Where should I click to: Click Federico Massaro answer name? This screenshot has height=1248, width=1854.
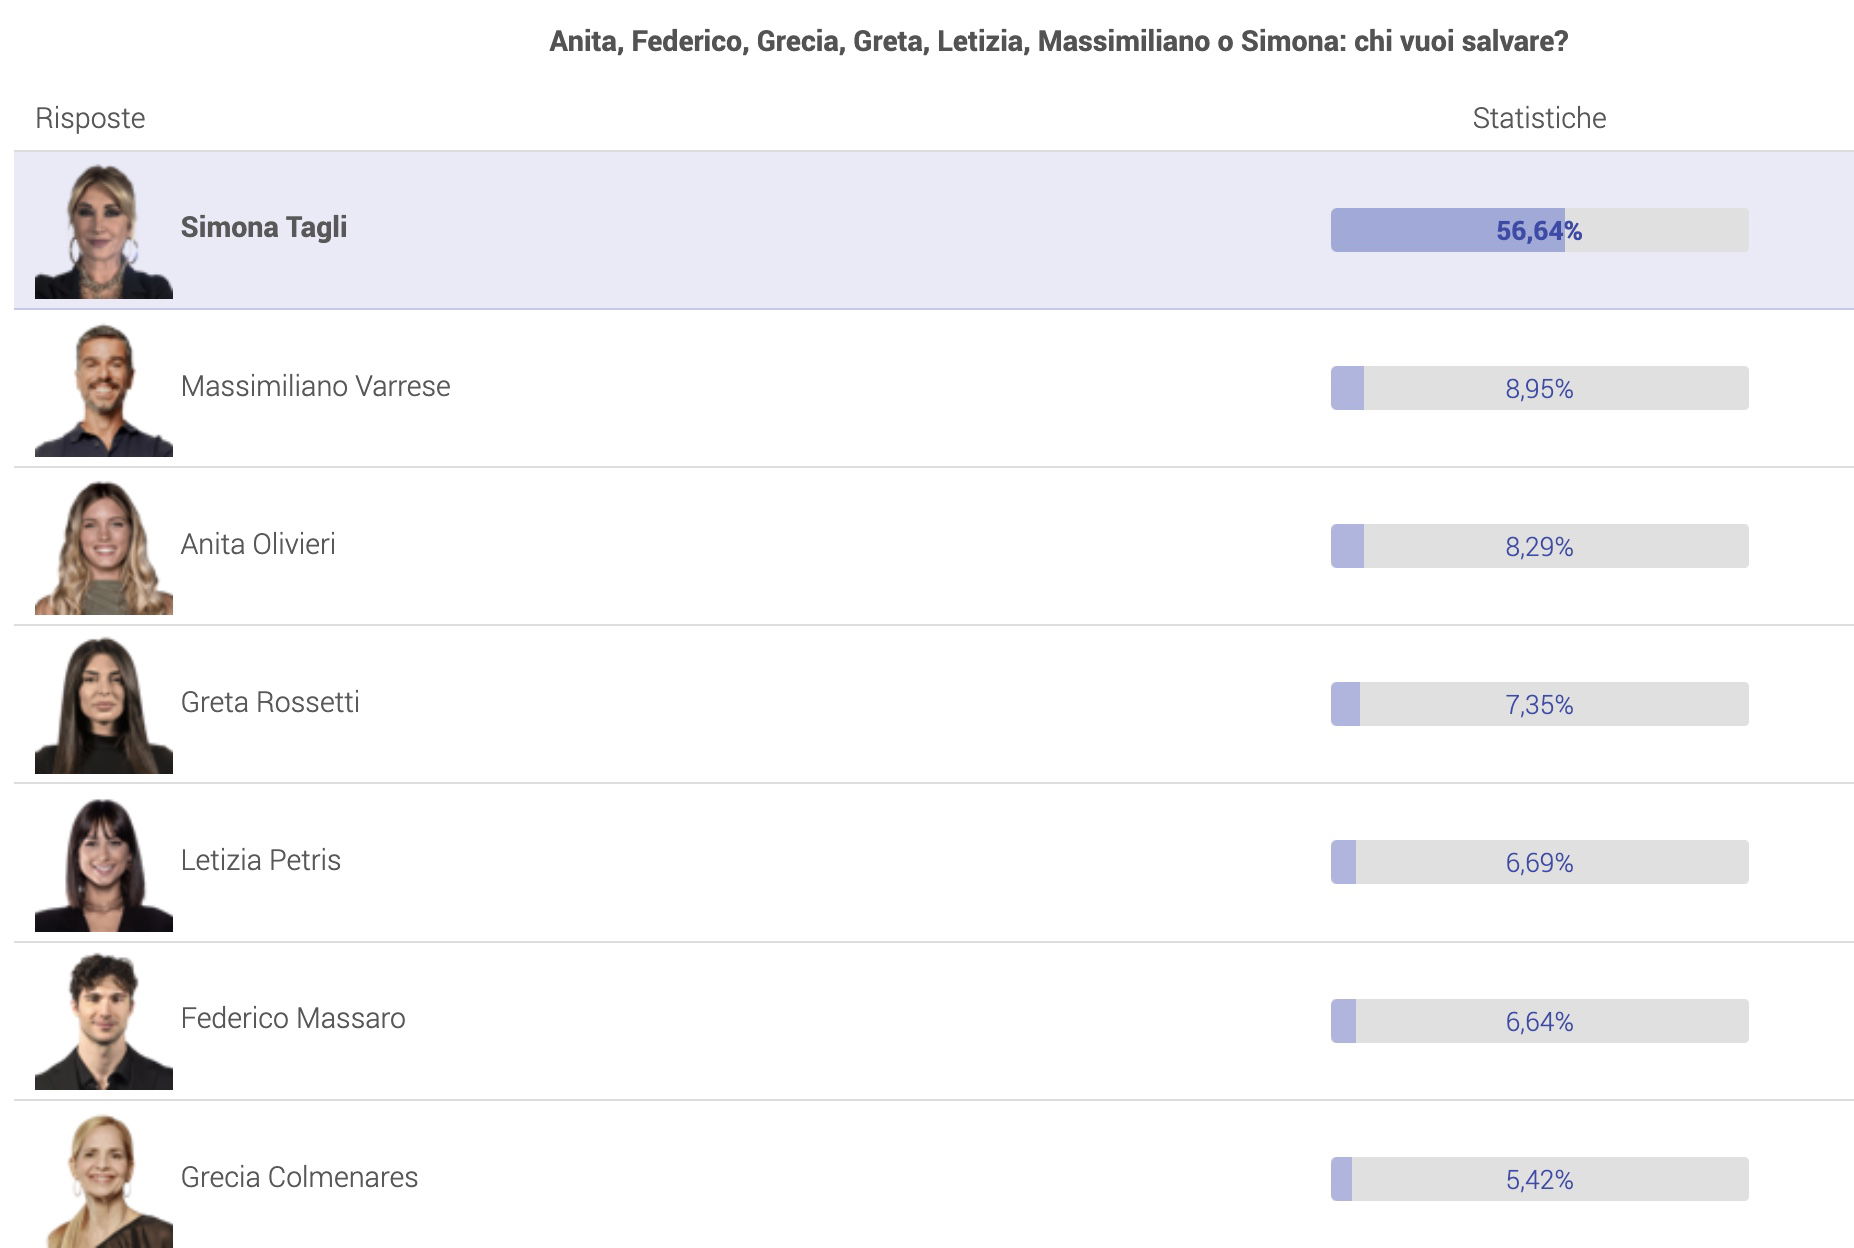293,1018
